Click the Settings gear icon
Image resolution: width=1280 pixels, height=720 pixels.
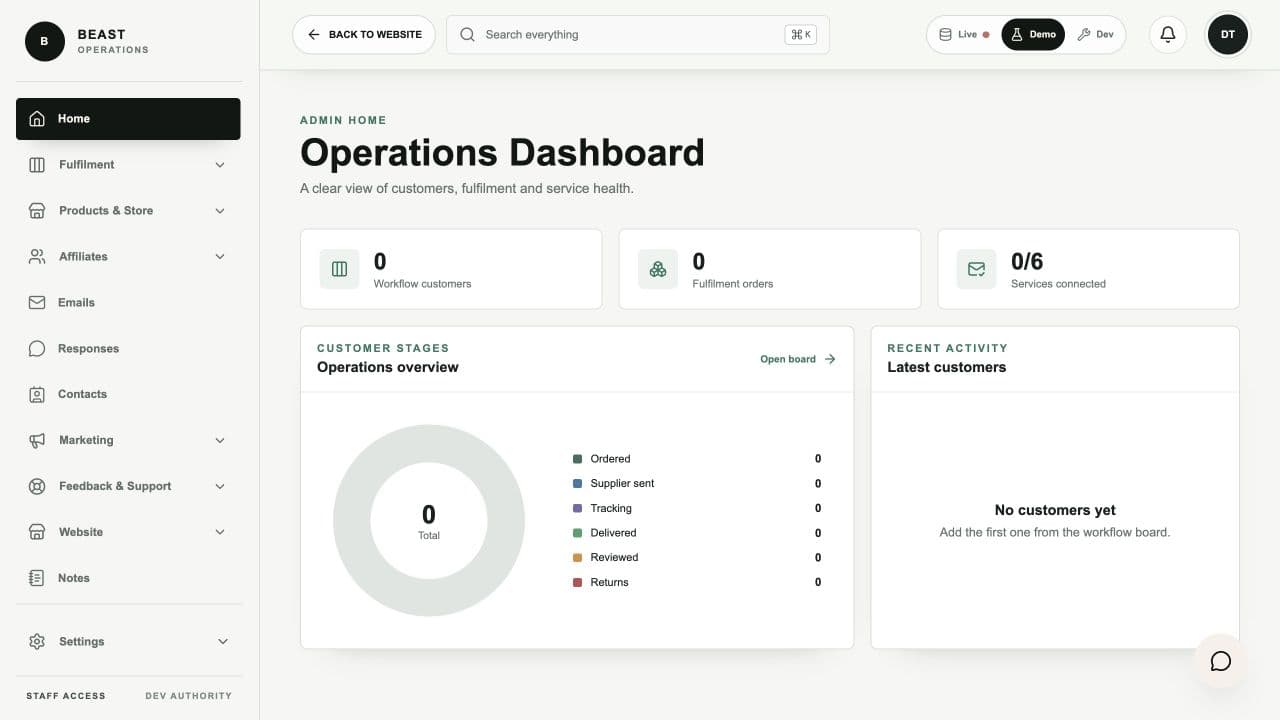tap(37, 642)
